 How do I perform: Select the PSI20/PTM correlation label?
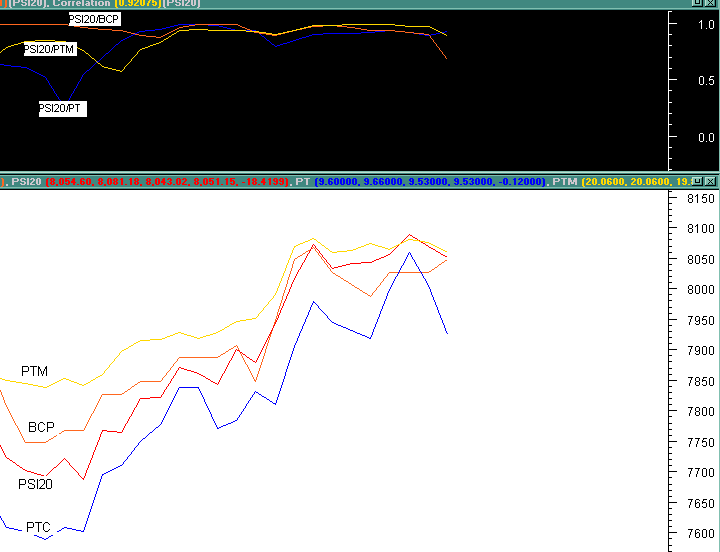click(x=49, y=49)
